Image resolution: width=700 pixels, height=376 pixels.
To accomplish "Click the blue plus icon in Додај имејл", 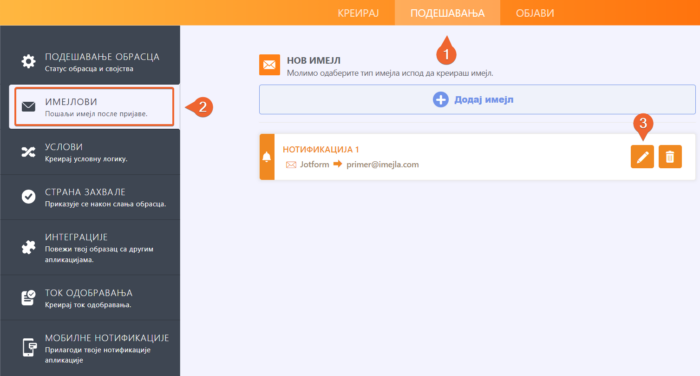I will [441, 100].
